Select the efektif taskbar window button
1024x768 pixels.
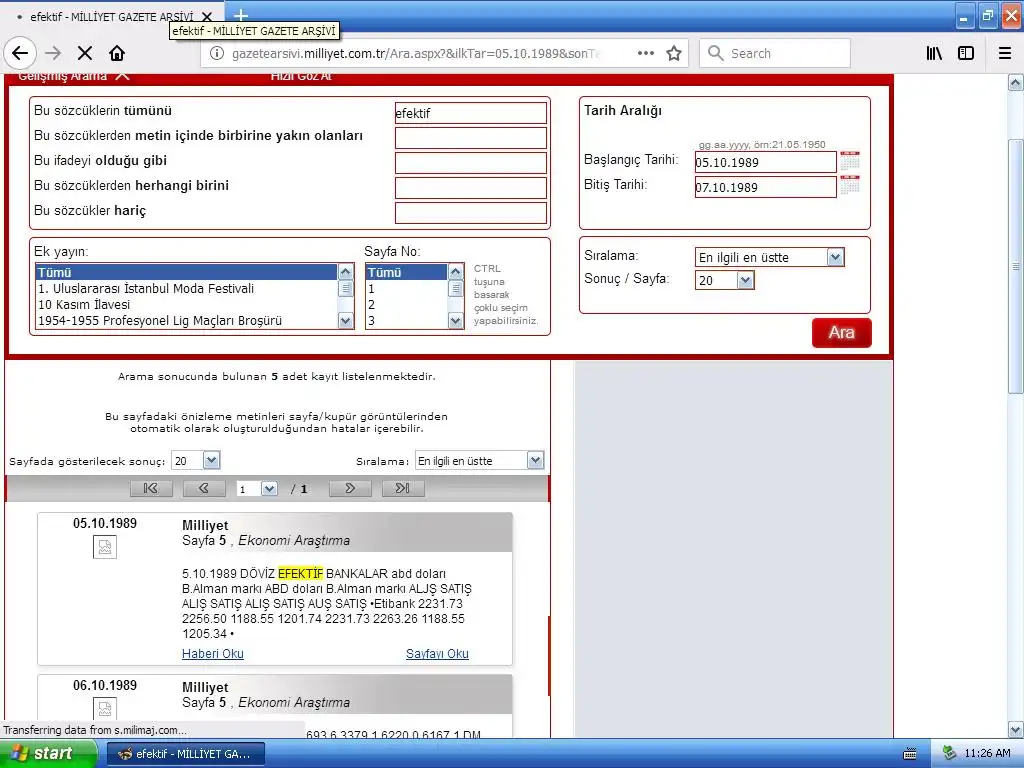(185, 754)
